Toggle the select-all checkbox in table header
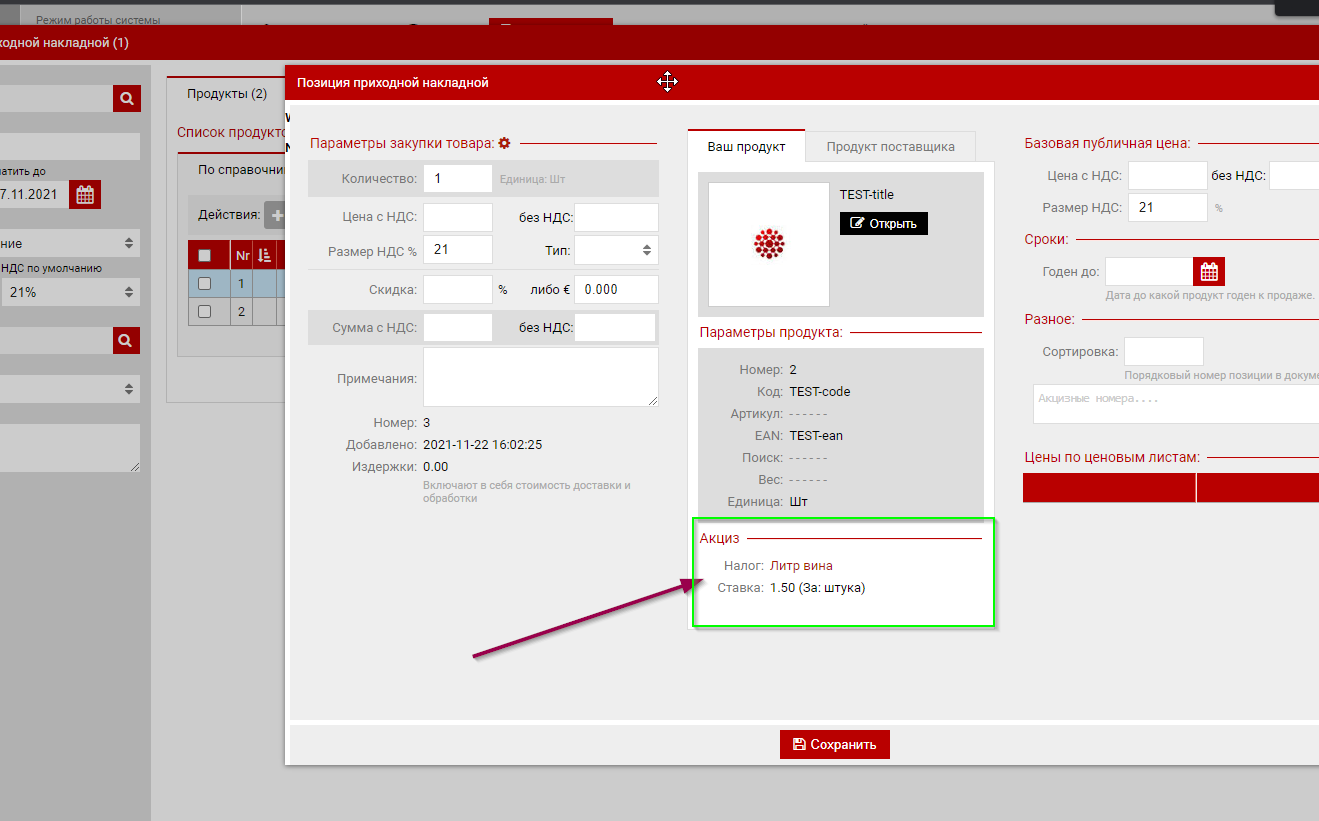Viewport: 1319px width, 821px height. (x=204, y=255)
